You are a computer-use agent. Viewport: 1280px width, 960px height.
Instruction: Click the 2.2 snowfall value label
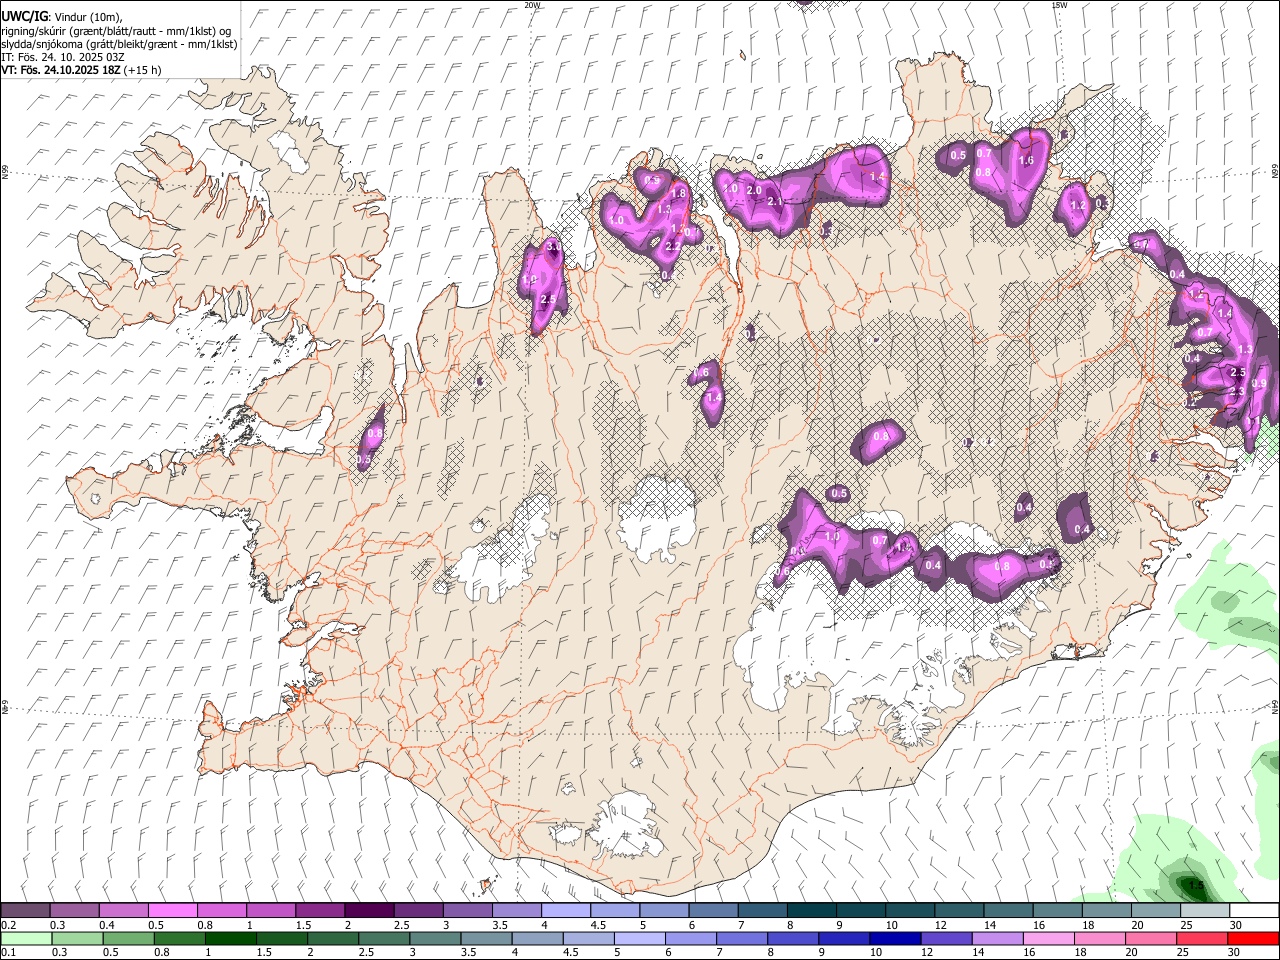point(673,246)
